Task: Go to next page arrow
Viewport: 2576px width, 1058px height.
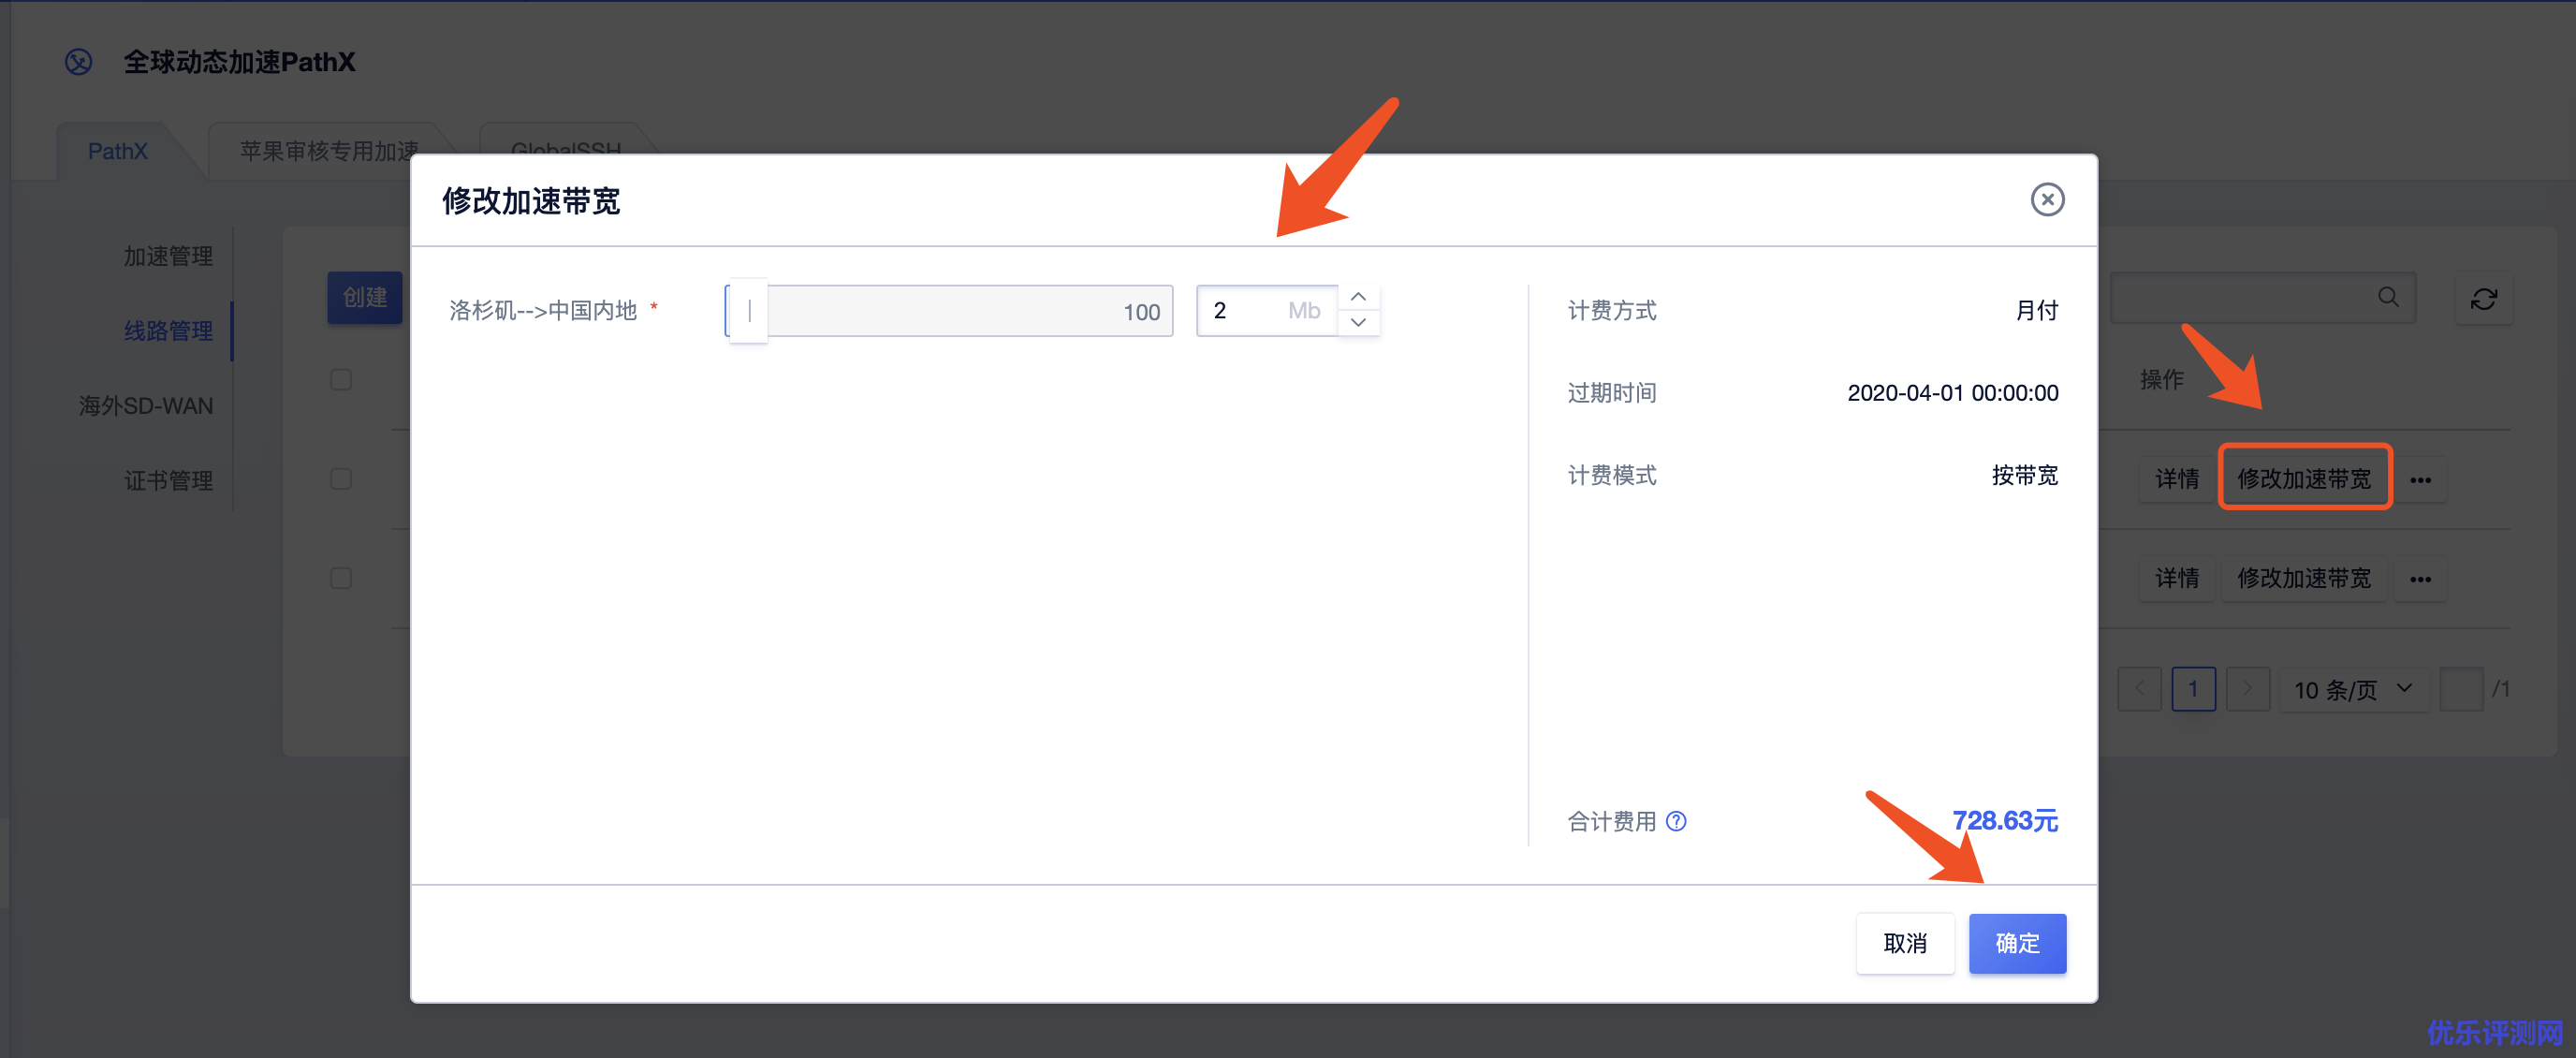Action: [x=2247, y=689]
